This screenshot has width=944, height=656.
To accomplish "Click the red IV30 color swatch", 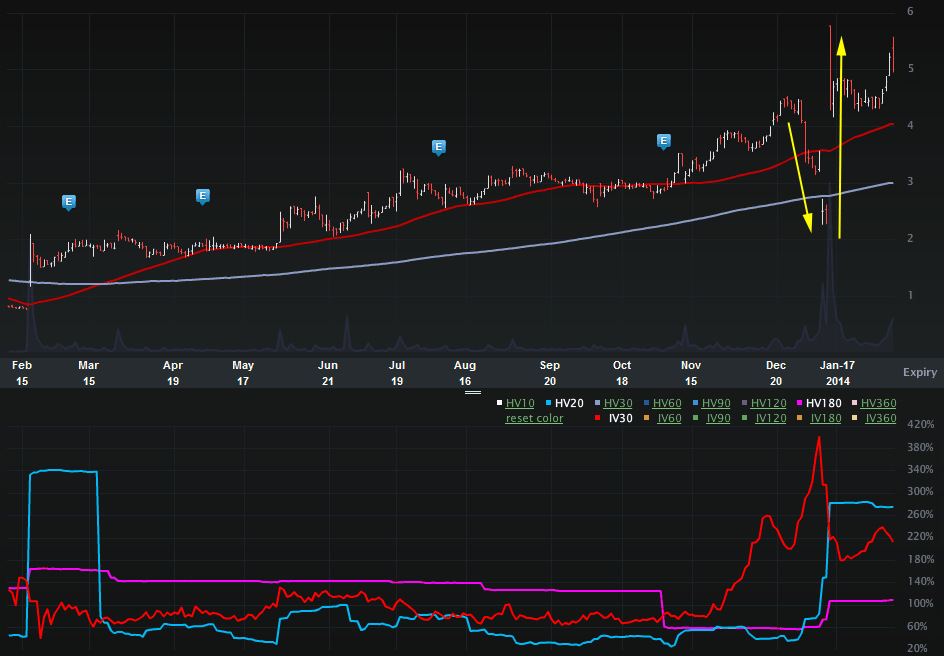I will (599, 418).
